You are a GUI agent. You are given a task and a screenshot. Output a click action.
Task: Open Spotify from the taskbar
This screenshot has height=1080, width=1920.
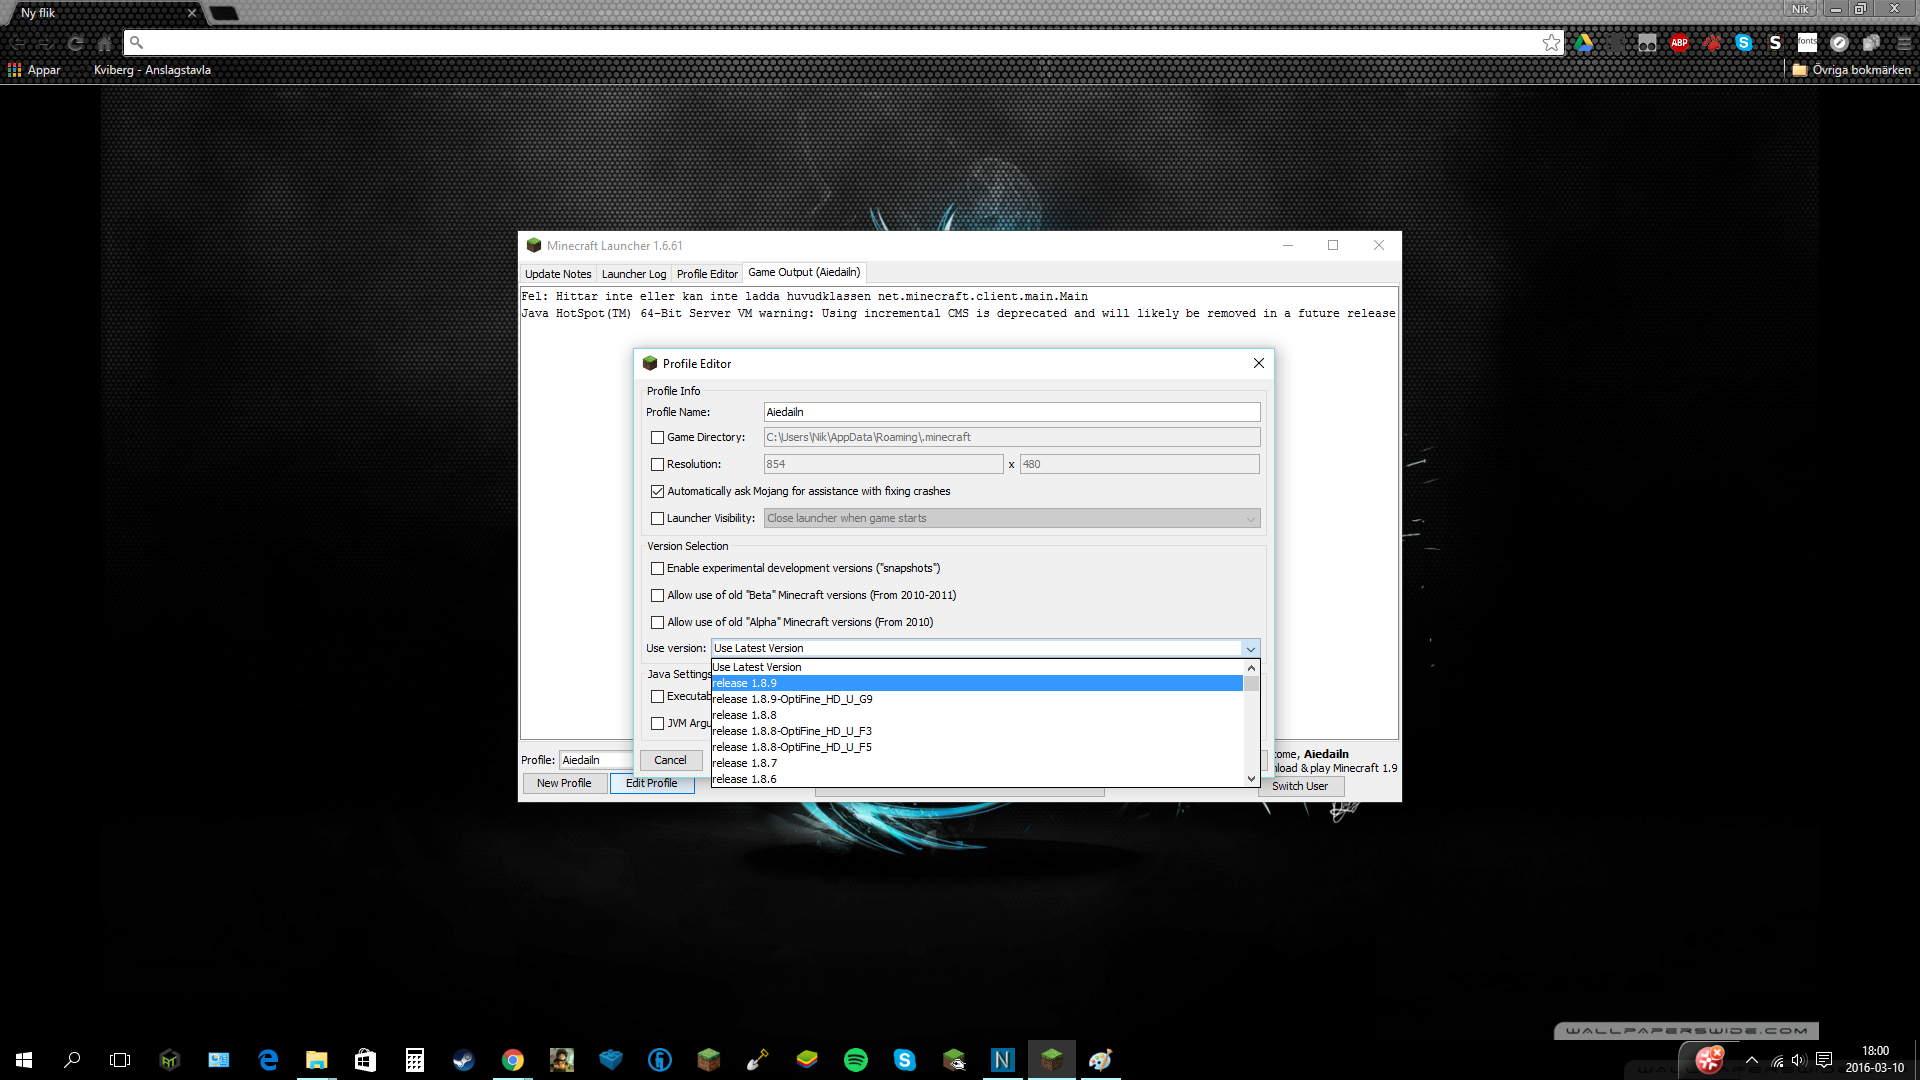click(x=856, y=1060)
